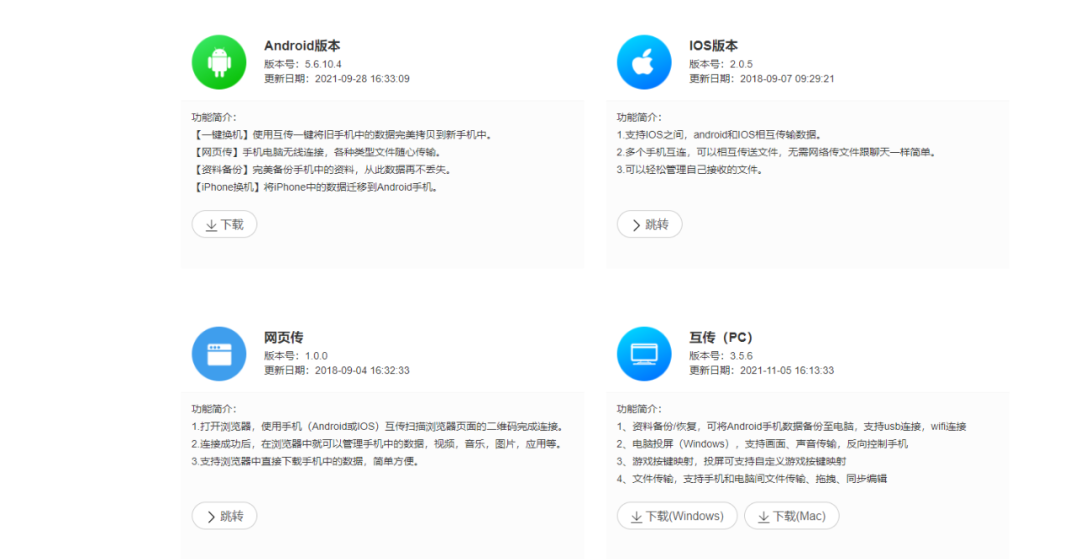Click the IOS版本 heading
Image resolution: width=1080 pixels, height=559 pixels.
click(x=714, y=45)
